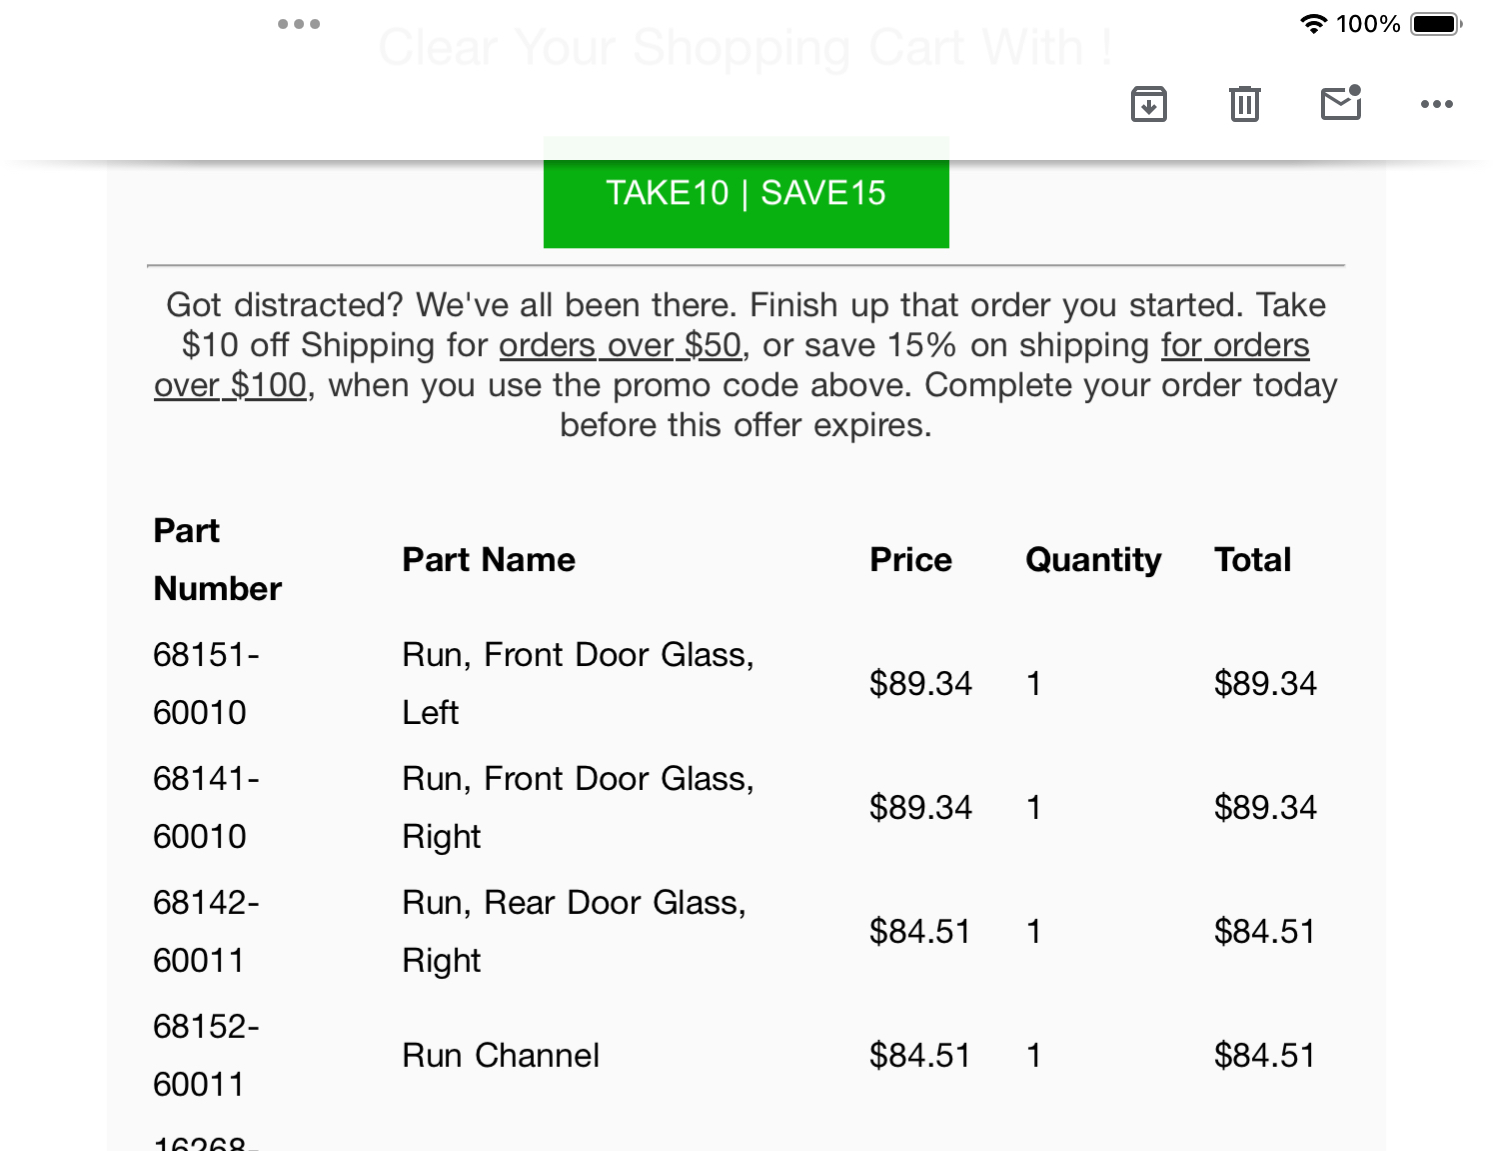The height and width of the screenshot is (1151, 1493).
Task: Tap the three-dot multitasking indicator at top
Action: pos(299,24)
